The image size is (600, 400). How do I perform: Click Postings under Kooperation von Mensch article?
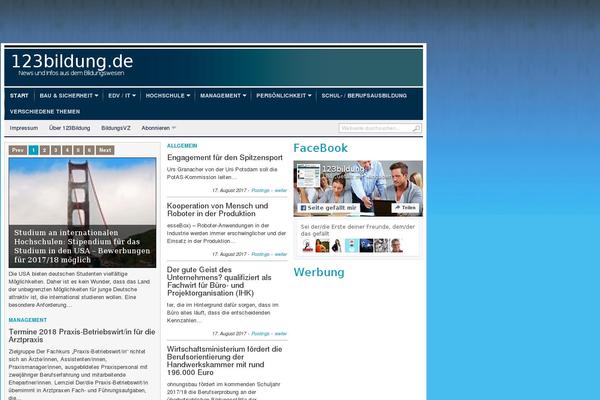point(261,254)
